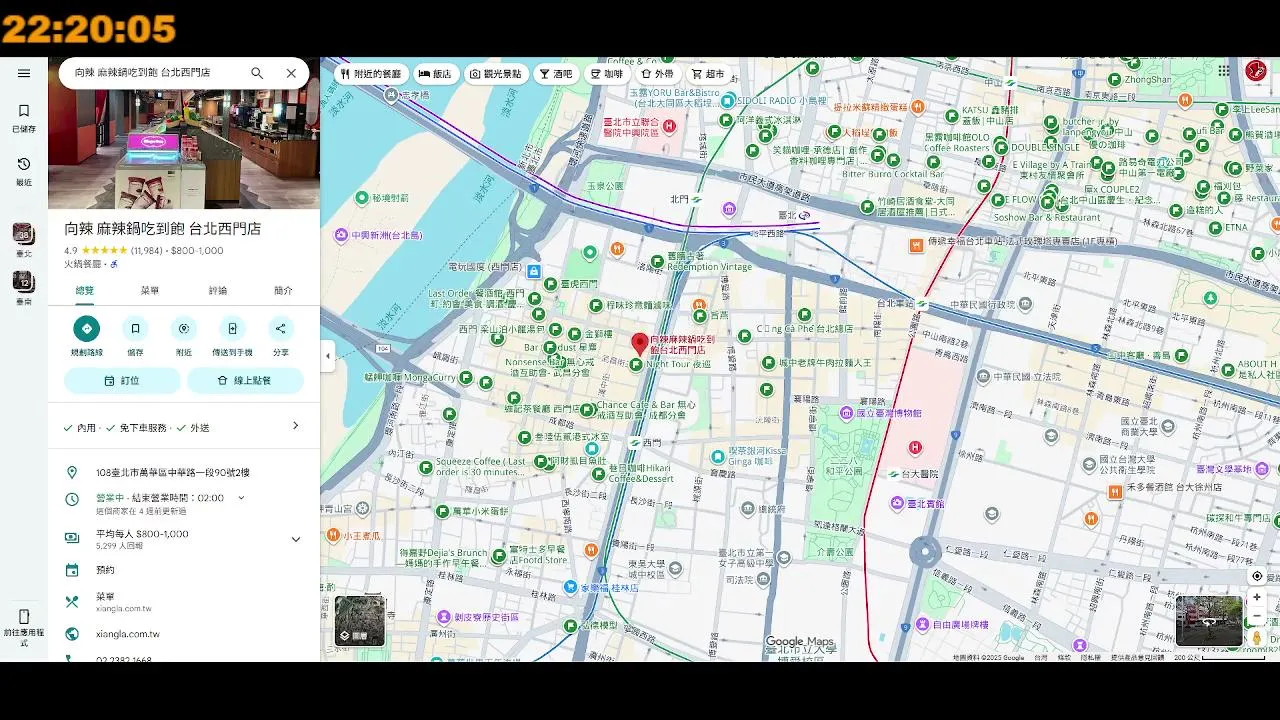This screenshot has width=1280, height=720.
Task: Select the 超市 supermarket chip
Action: tap(708, 74)
